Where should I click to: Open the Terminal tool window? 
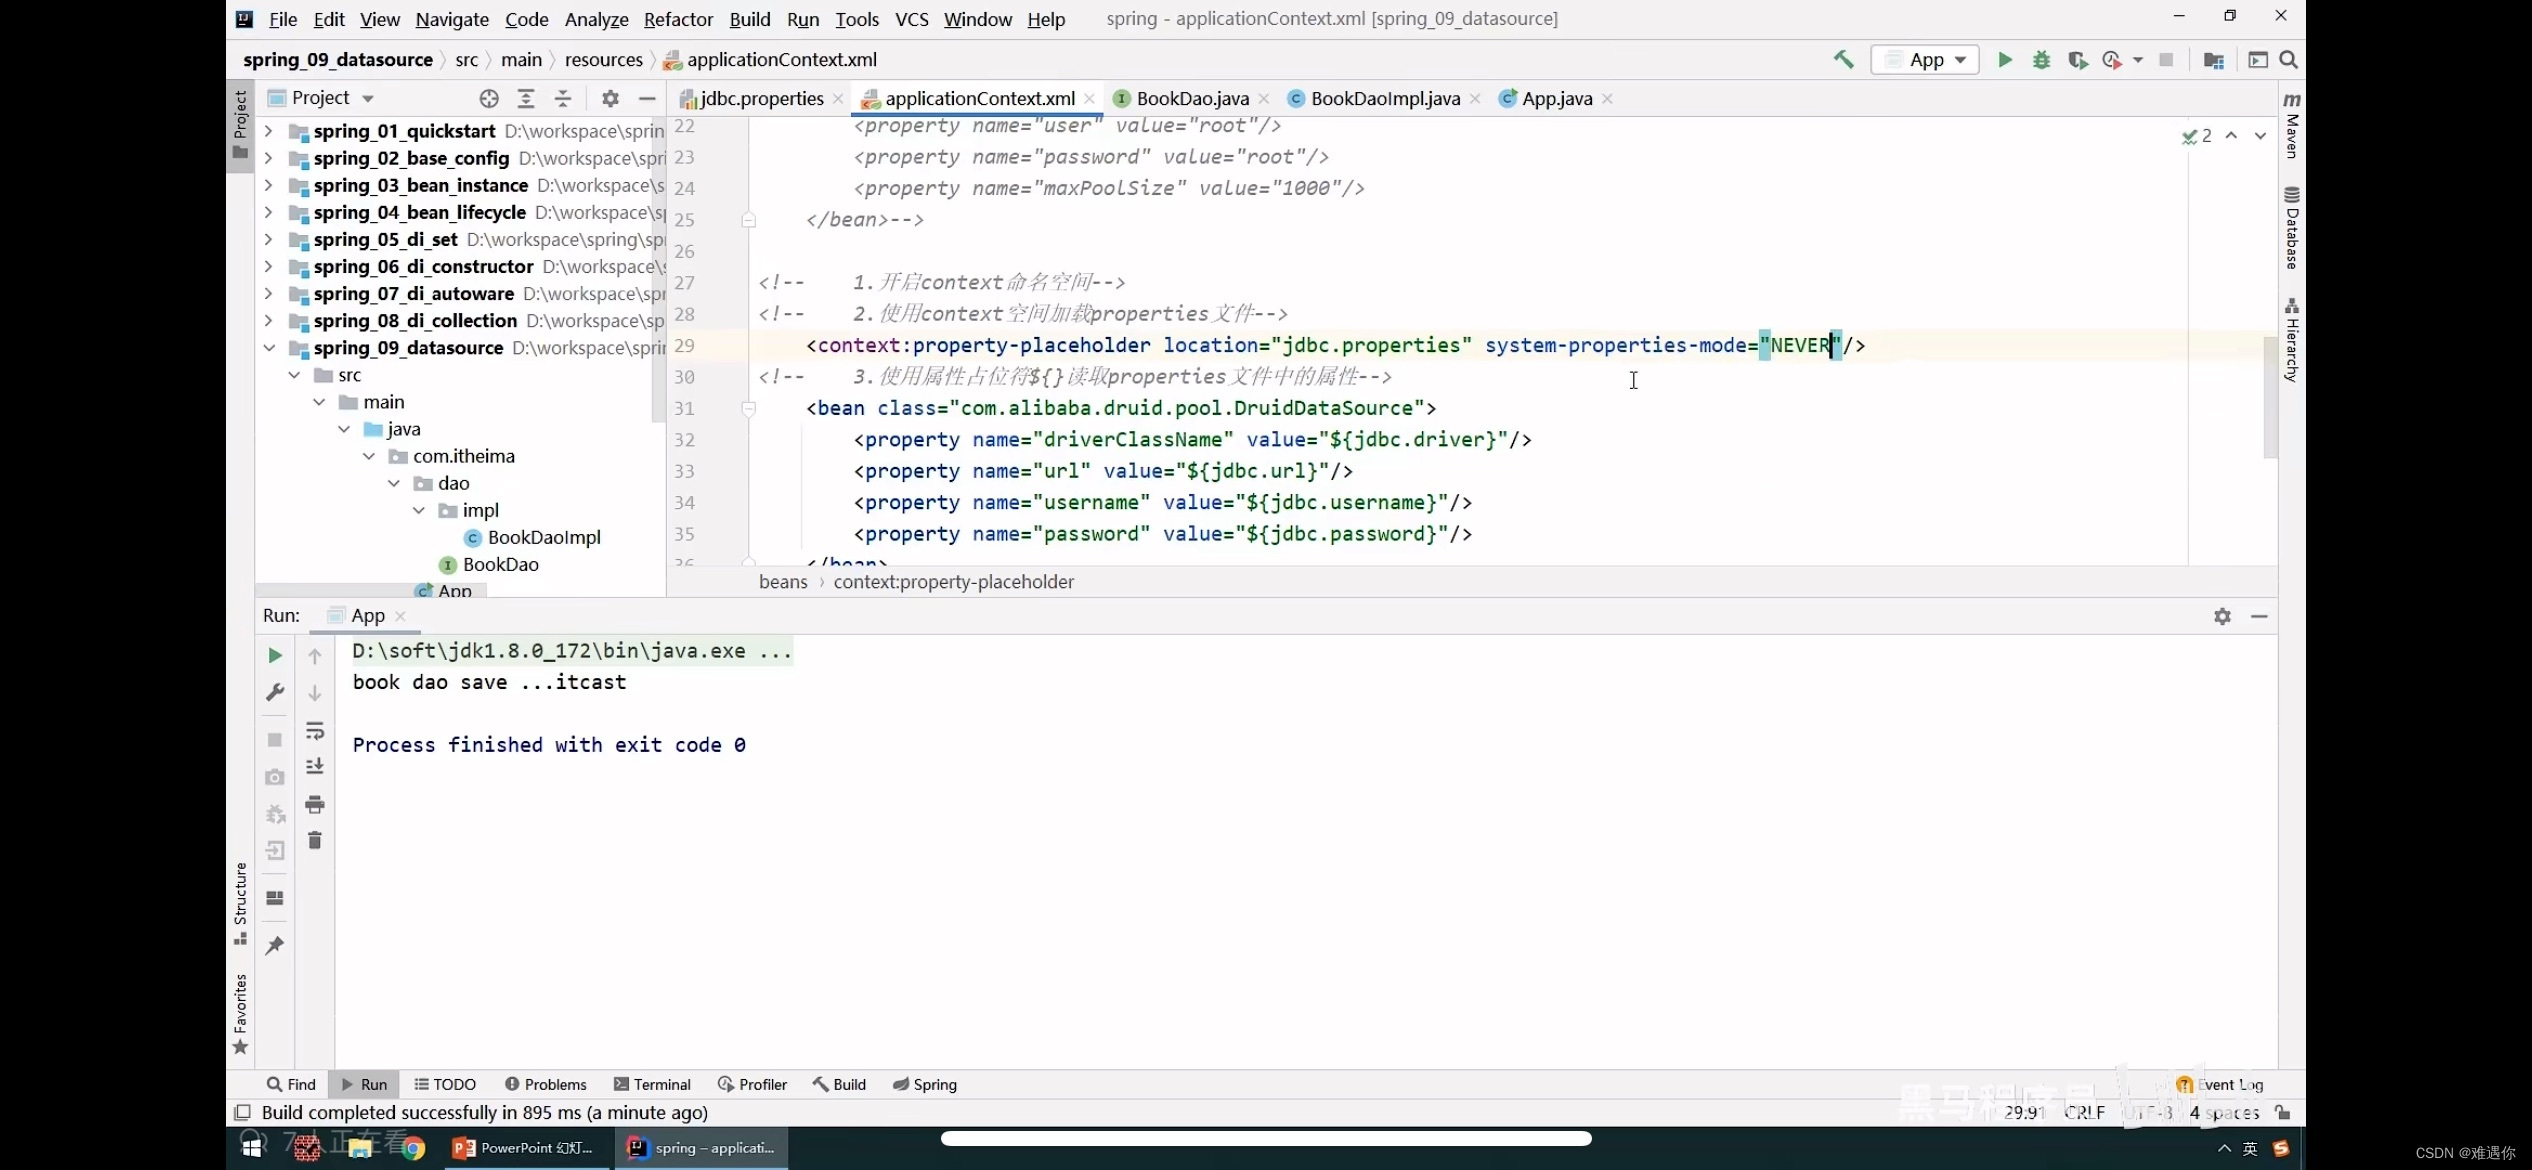point(652,1084)
